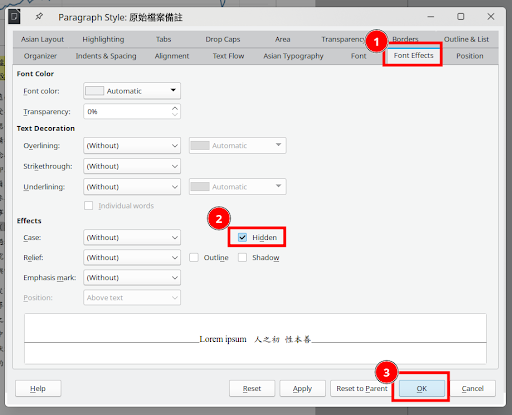Switch to the Asian Typography tab
512x415 pixels.
(293, 56)
